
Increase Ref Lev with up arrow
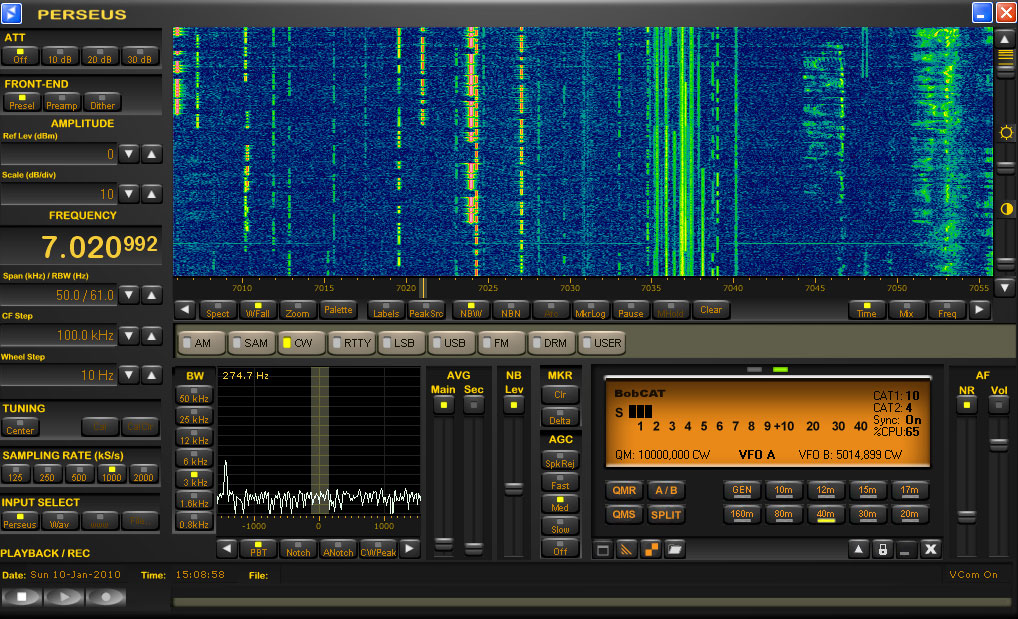151,154
